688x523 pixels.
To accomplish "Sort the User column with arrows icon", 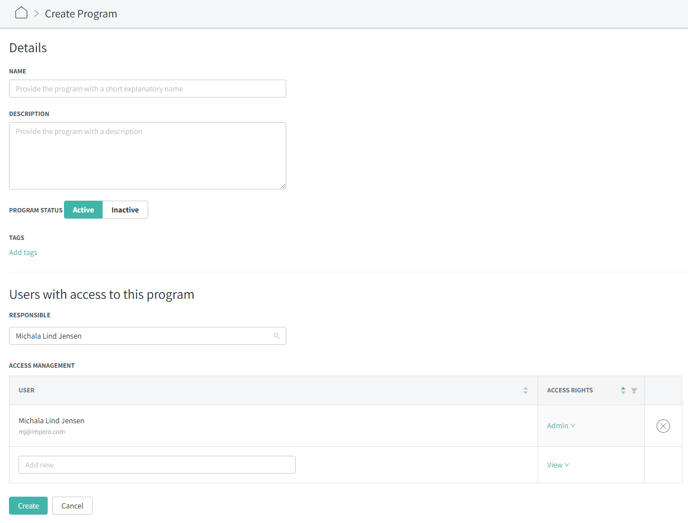I will click(x=525, y=390).
